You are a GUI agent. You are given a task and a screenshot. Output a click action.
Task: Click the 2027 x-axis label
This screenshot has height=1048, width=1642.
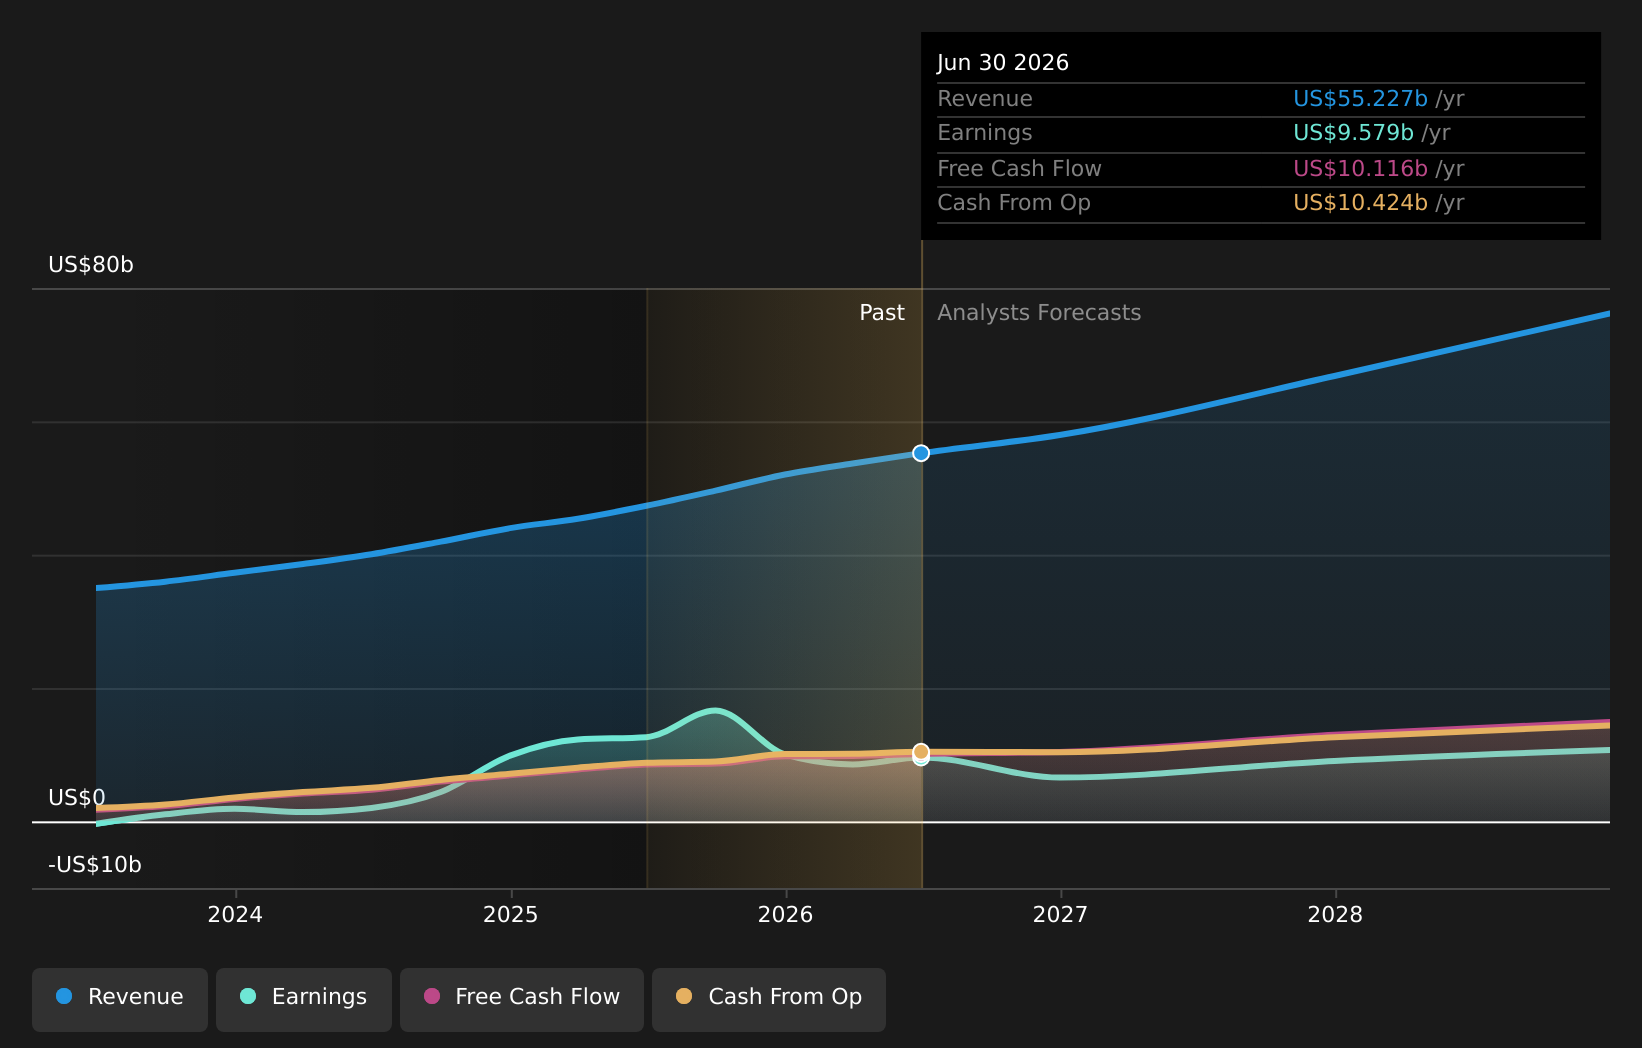click(1060, 915)
